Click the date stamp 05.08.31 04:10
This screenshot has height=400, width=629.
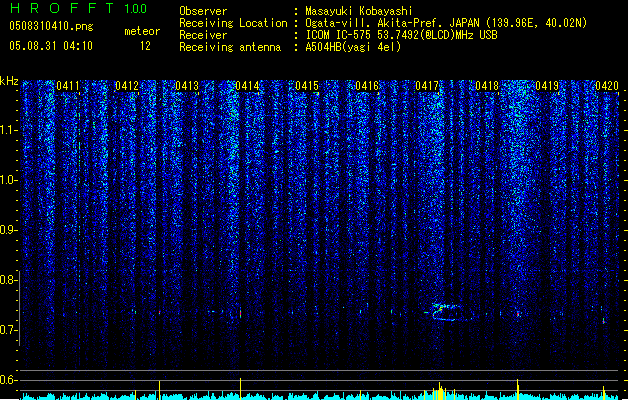point(51,46)
